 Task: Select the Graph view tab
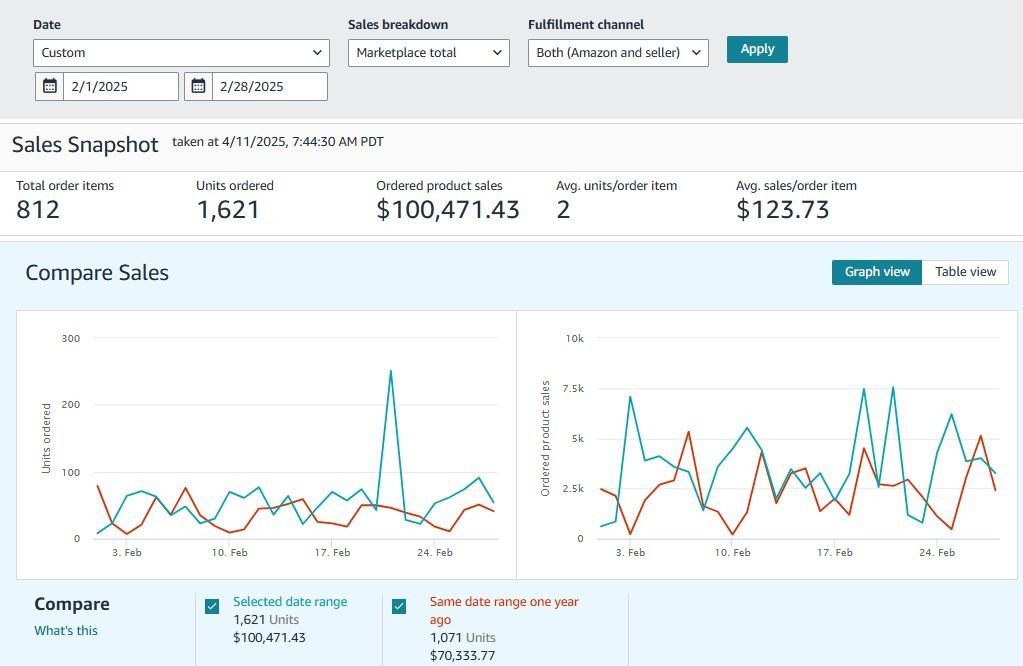tap(877, 272)
